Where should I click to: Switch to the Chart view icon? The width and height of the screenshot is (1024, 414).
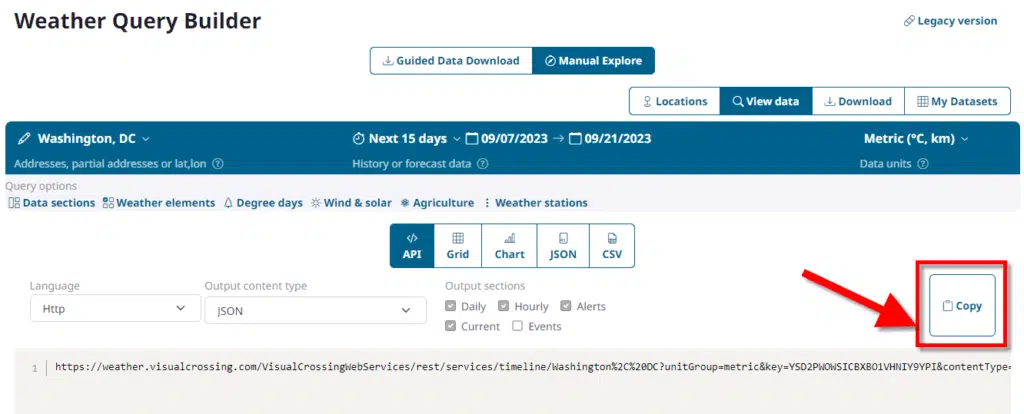click(x=509, y=245)
